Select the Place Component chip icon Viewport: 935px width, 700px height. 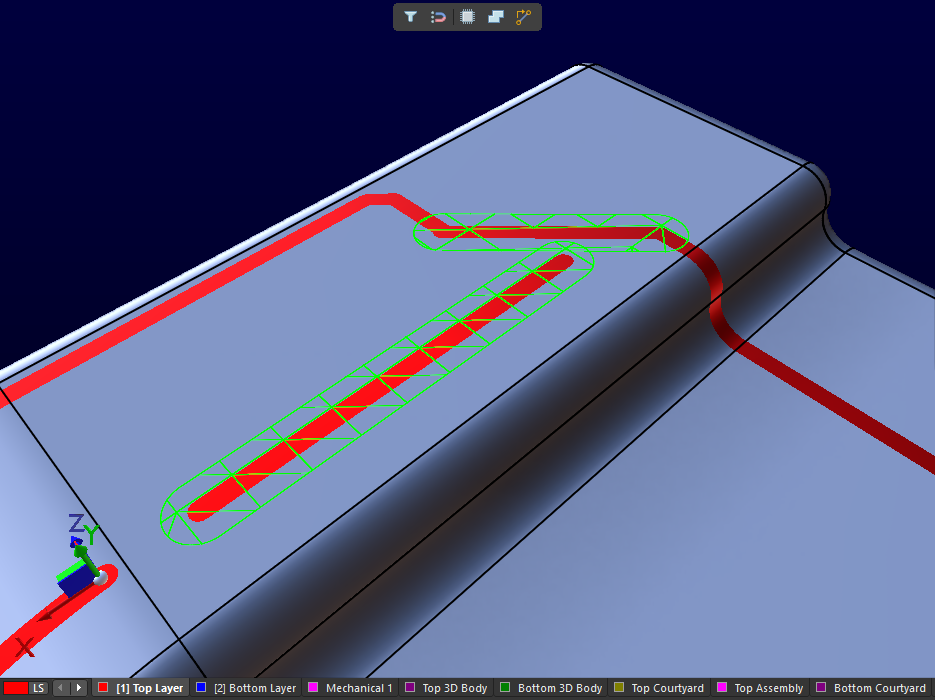click(x=467, y=17)
